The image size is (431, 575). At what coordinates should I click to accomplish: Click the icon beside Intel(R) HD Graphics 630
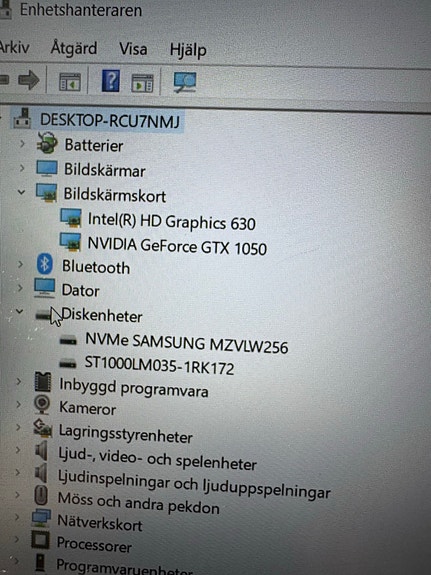pyautogui.click(x=71, y=218)
